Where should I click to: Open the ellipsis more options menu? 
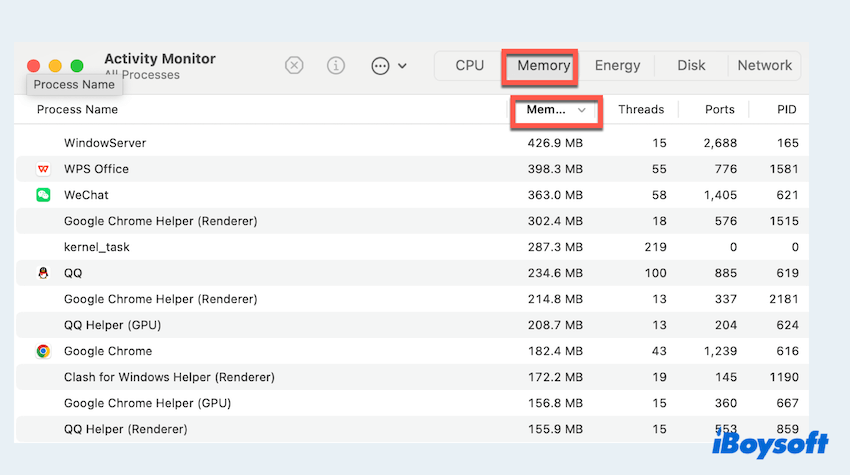coord(388,65)
